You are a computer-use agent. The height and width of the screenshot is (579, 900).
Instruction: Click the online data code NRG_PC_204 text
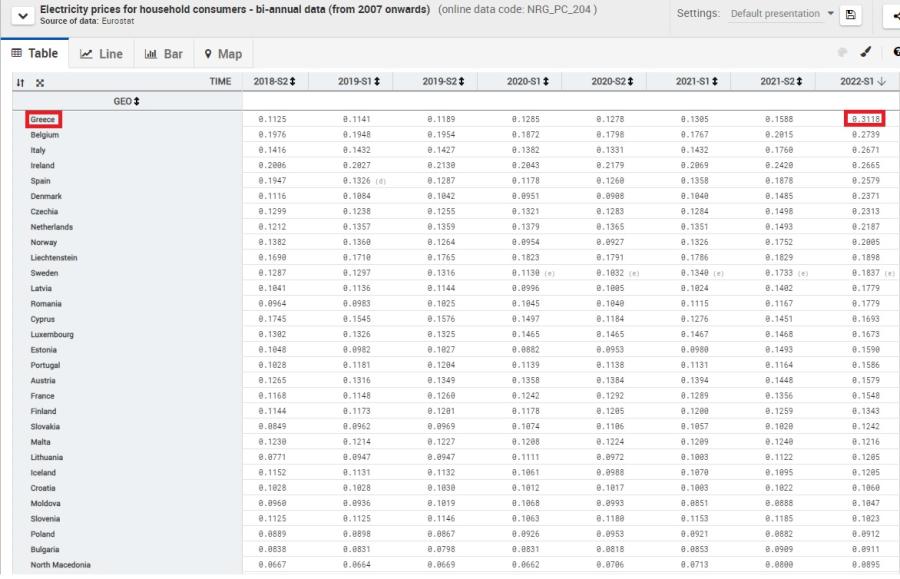tap(517, 10)
